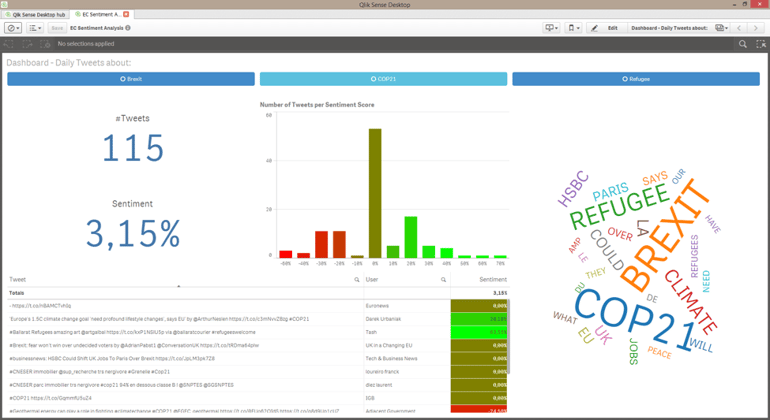
Task: Click the Tech & Business News cell
Action: [x=407, y=359]
